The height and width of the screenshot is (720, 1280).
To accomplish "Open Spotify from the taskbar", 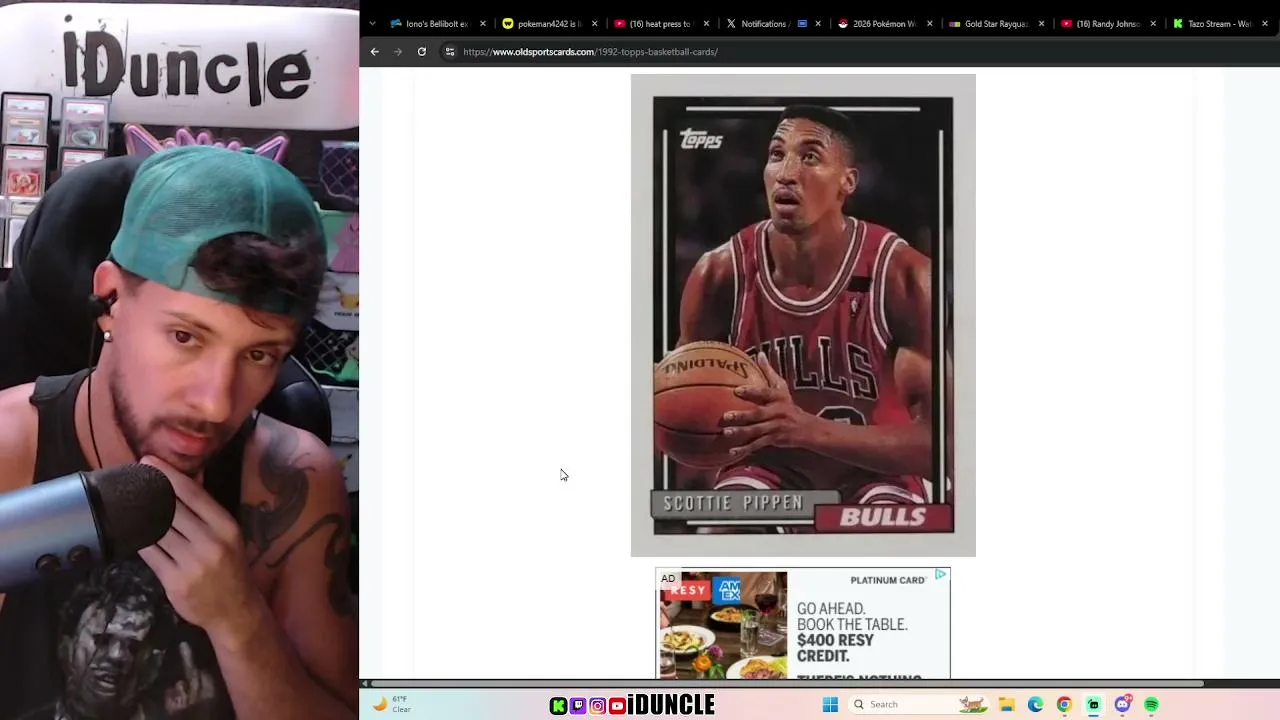I will click(1152, 705).
